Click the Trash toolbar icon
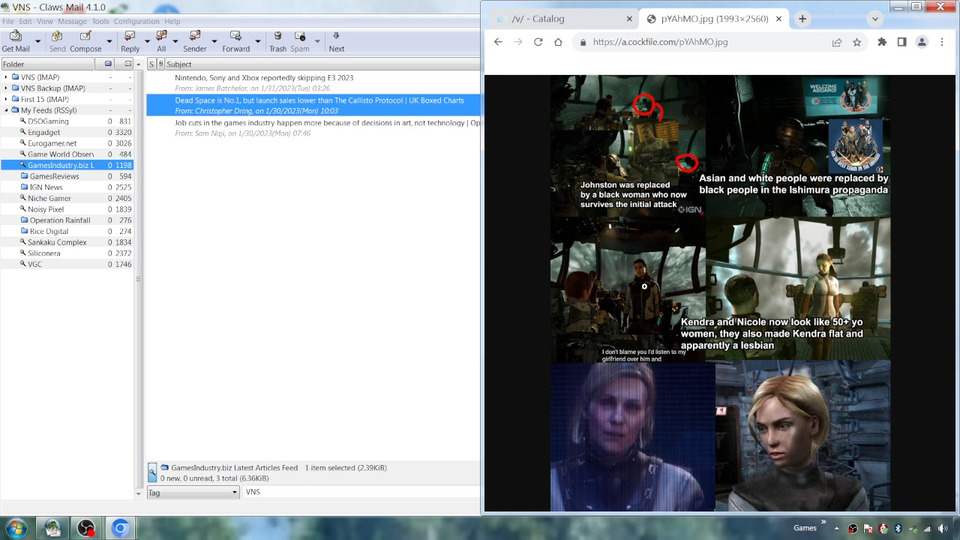The height and width of the screenshot is (540, 960). 277,41
